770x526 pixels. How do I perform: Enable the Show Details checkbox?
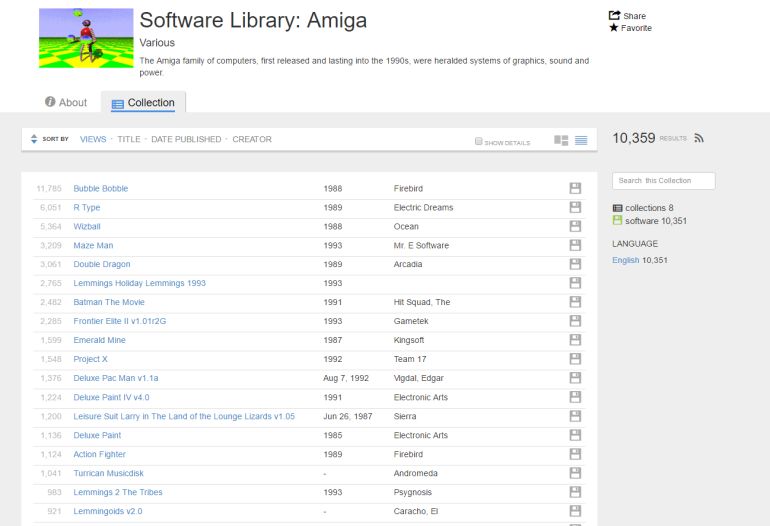coord(479,141)
